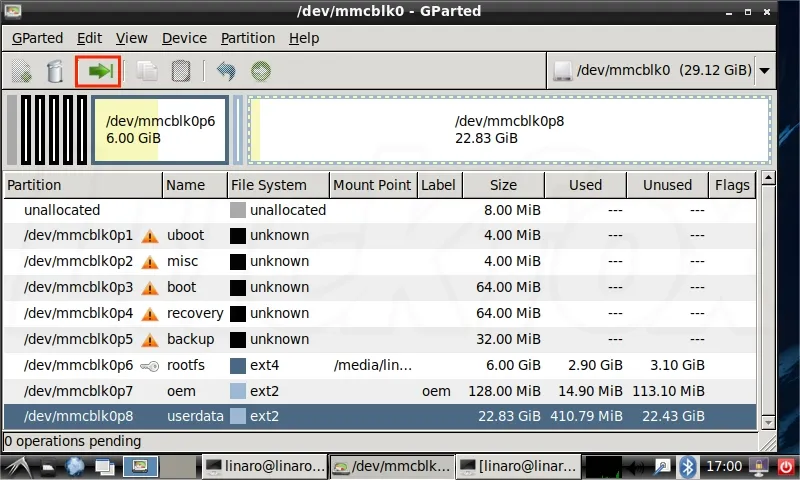This screenshot has height=480, width=800.
Task: Click the '0 operations pending' status bar
Action: point(380,441)
